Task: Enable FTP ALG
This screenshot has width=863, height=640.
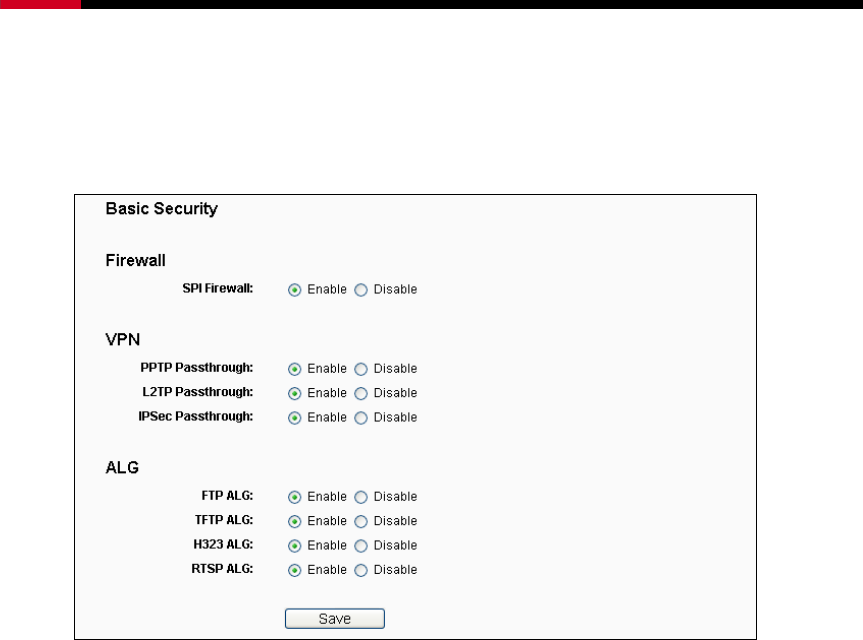Action: 294,497
